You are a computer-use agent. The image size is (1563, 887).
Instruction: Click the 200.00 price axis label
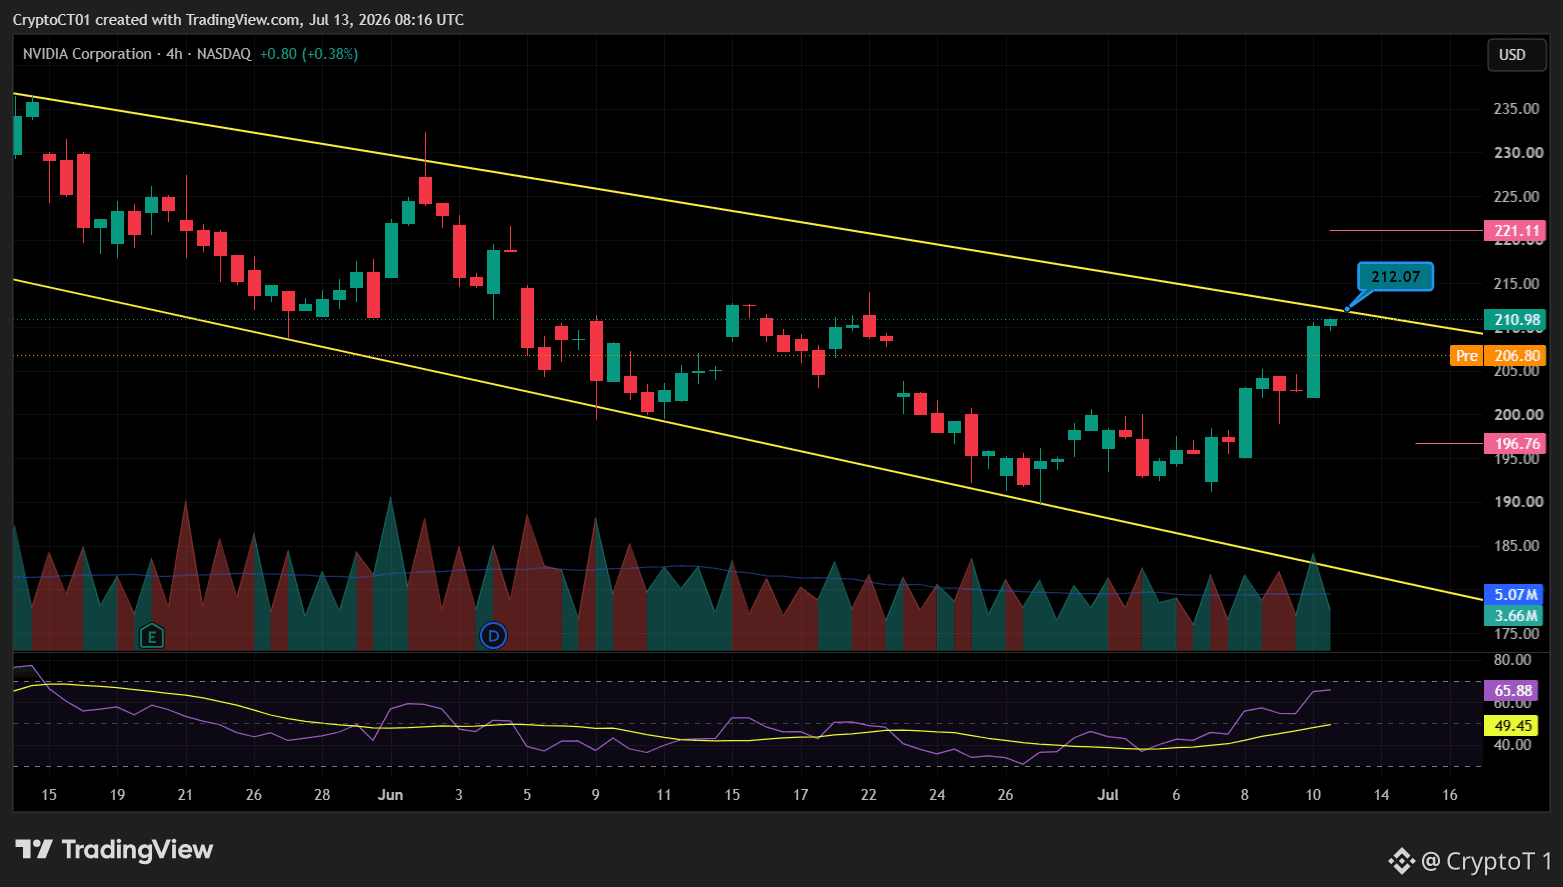pos(1516,415)
